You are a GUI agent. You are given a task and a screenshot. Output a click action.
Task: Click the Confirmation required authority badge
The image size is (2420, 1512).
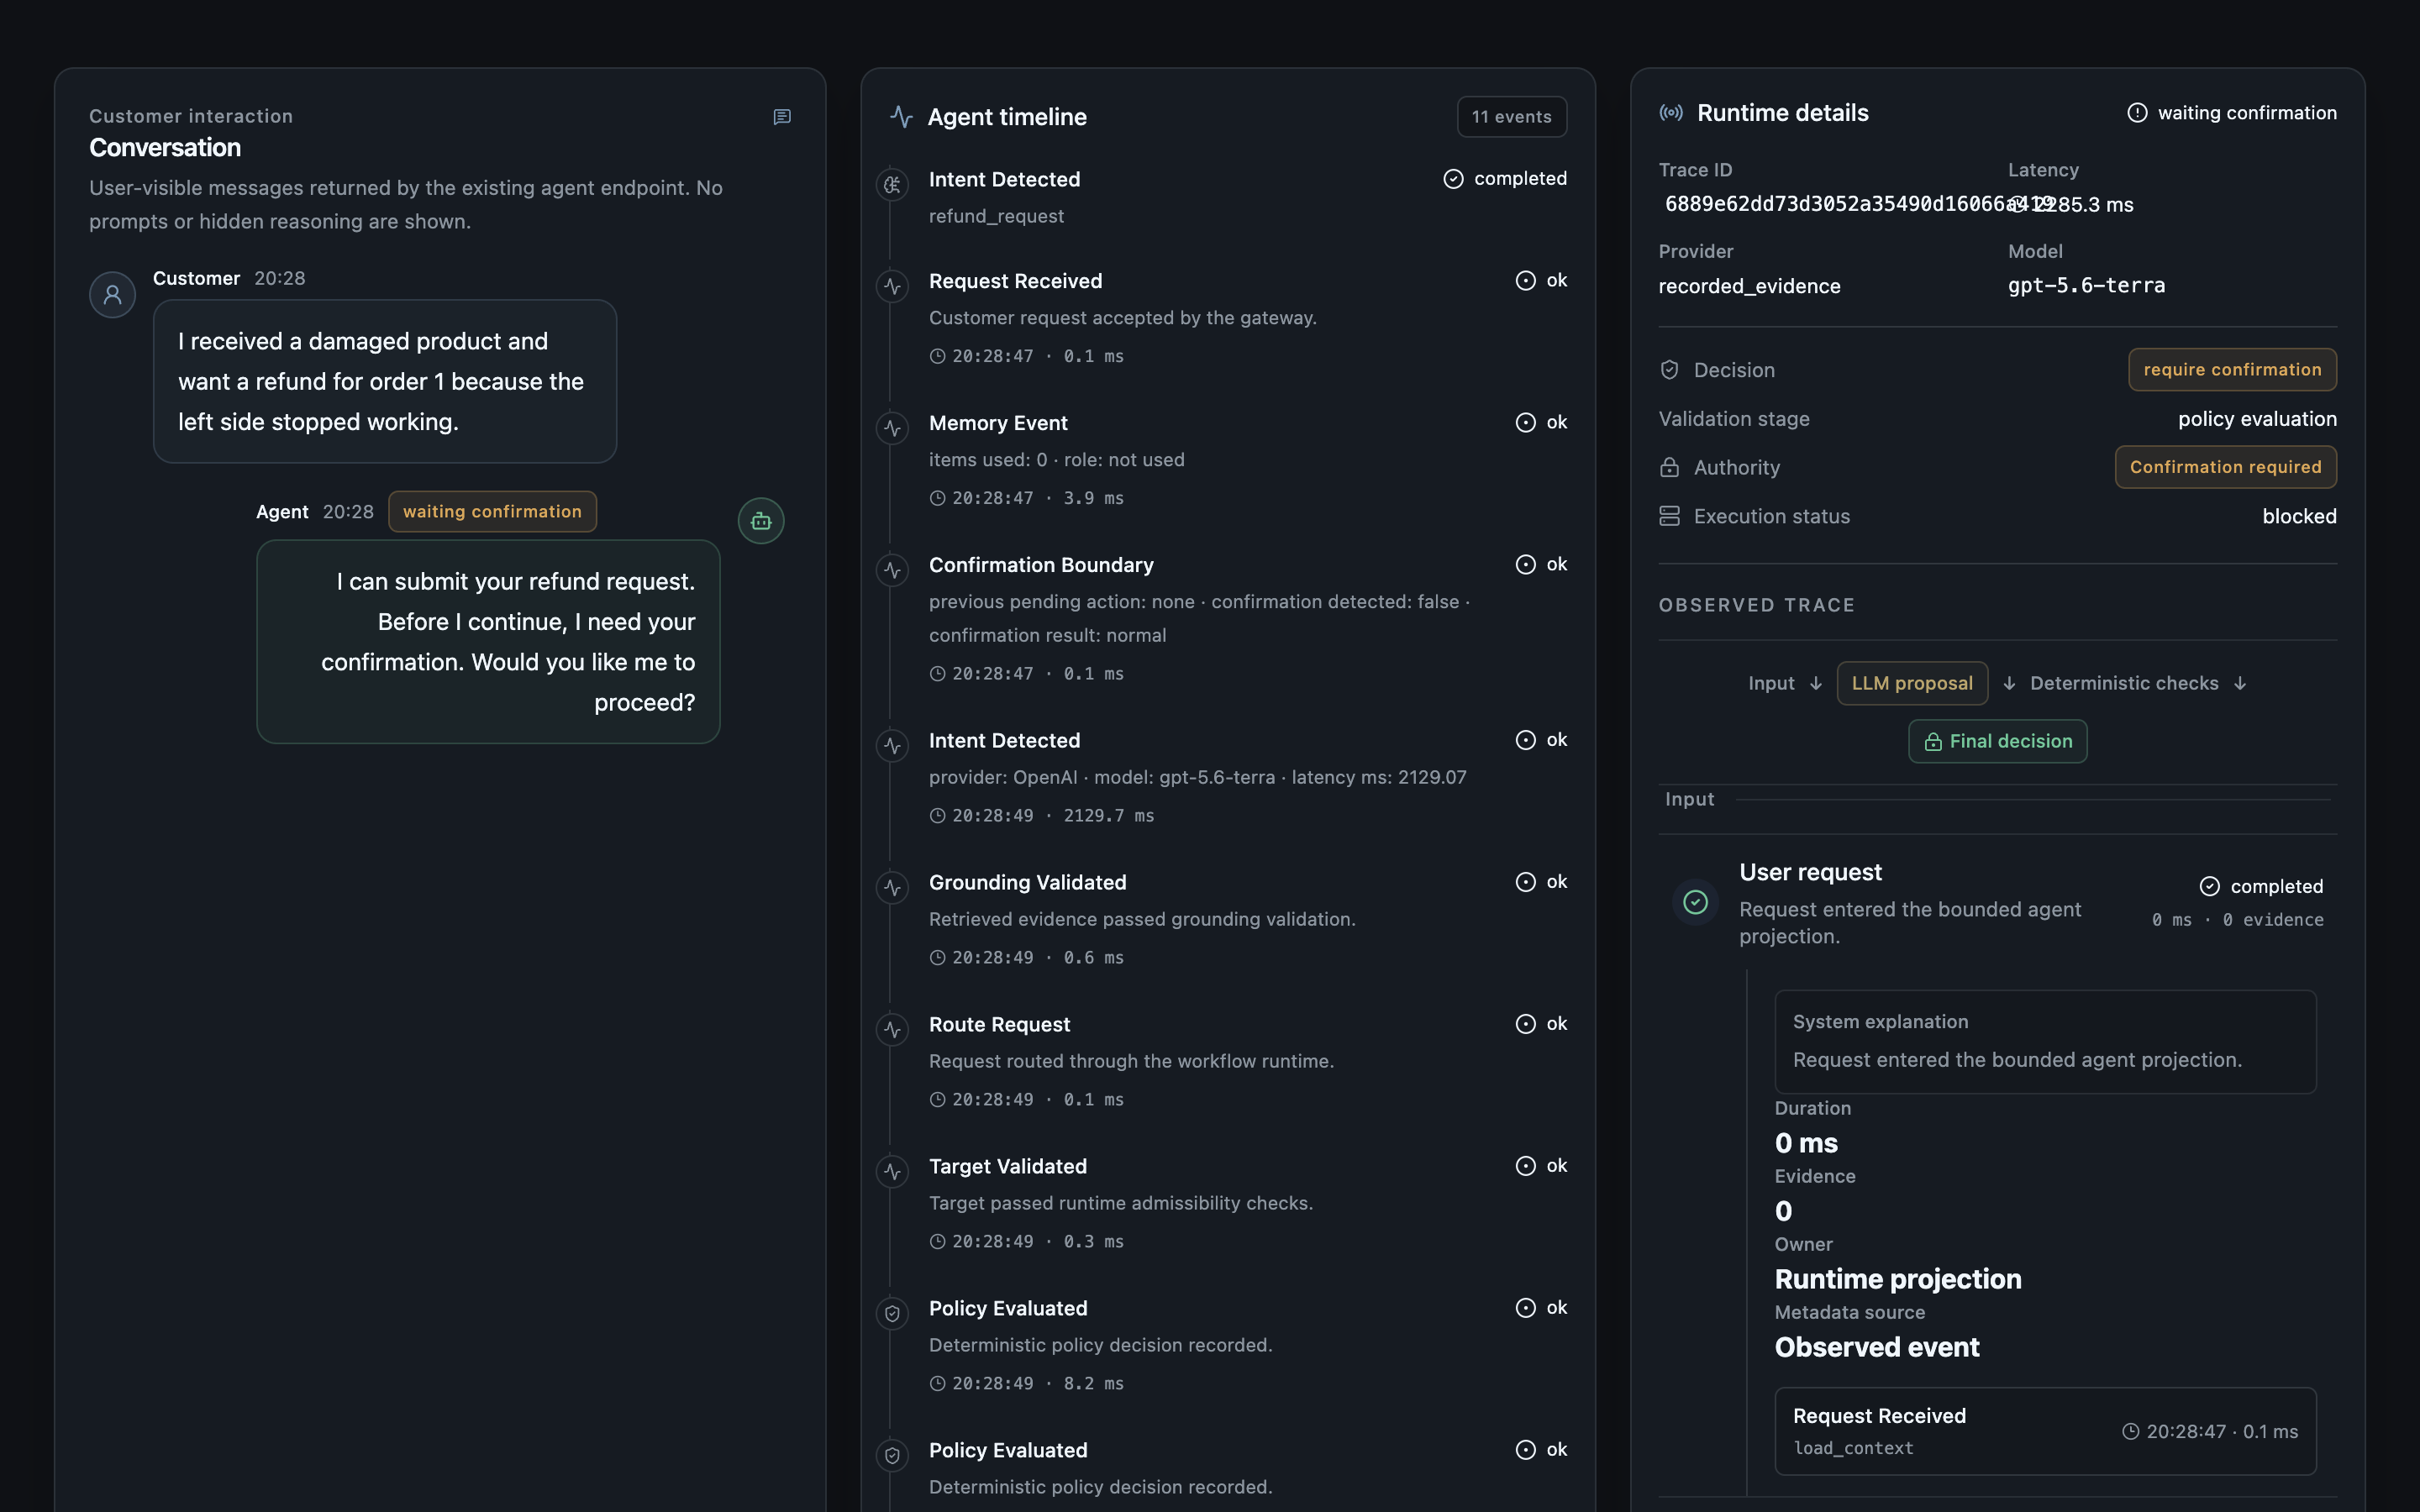(2225, 467)
